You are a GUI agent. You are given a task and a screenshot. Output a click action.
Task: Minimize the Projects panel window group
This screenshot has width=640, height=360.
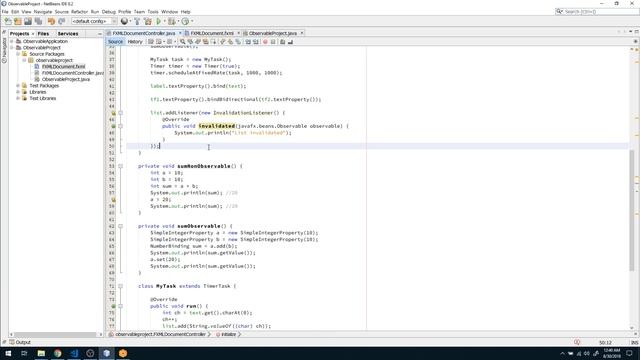pos(100,34)
